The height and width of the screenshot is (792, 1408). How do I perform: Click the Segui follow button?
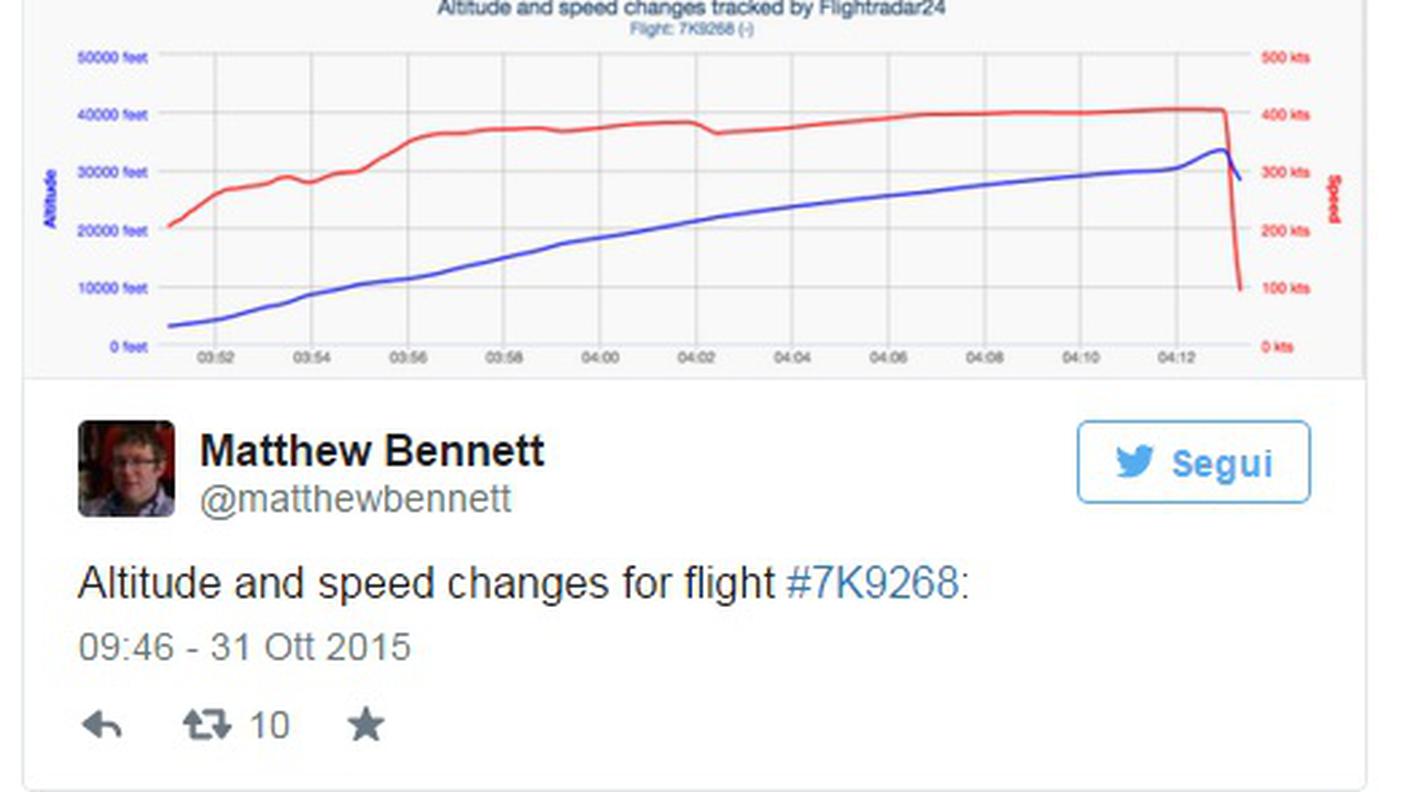point(1193,462)
